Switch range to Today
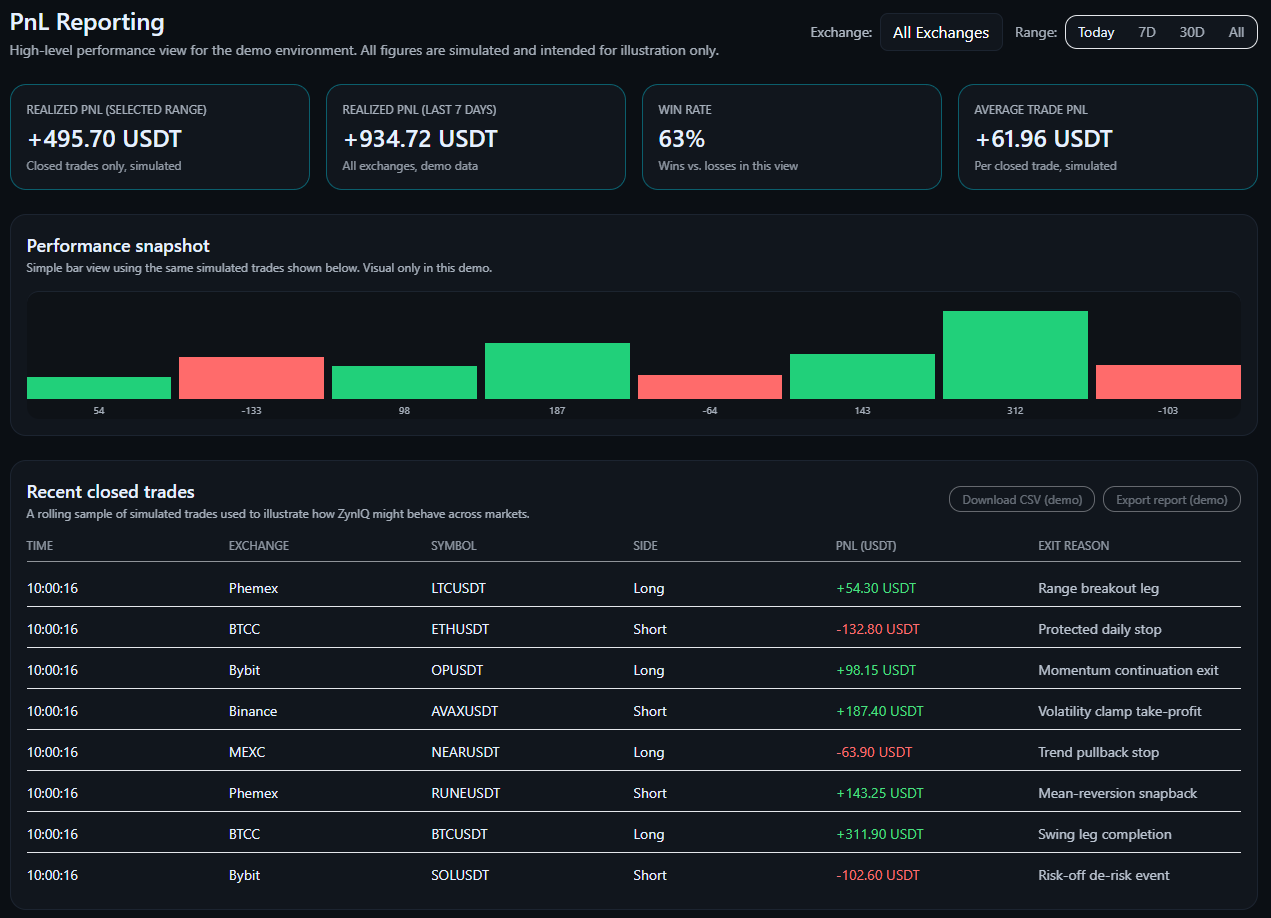This screenshot has height=918, width=1271. [1095, 32]
